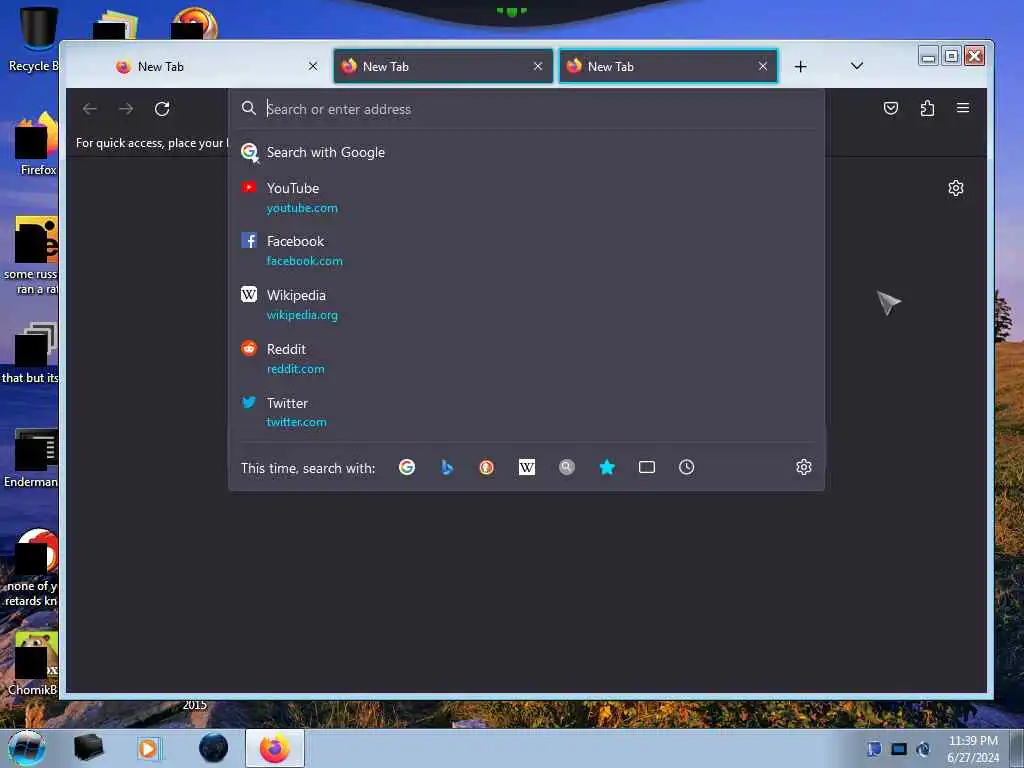Expand the list all tabs chevron
Screen dimensions: 1024x768
click(x=857, y=66)
